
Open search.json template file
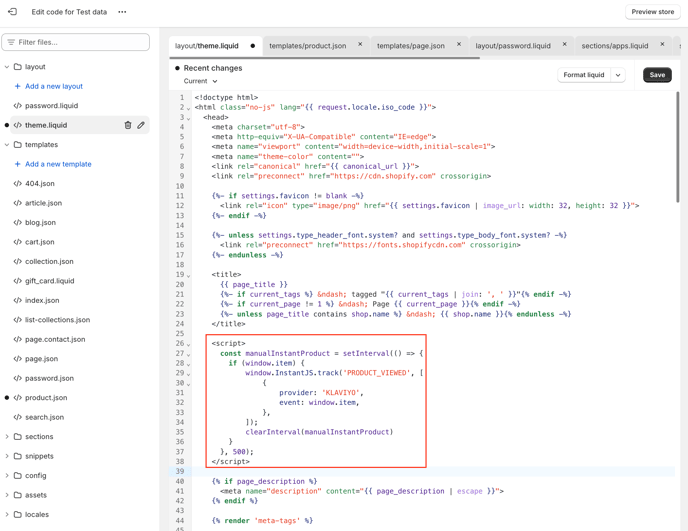point(44,417)
